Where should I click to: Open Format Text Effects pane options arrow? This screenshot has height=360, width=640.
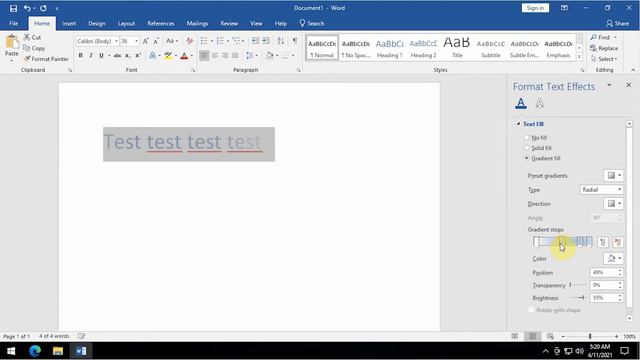[609, 85]
